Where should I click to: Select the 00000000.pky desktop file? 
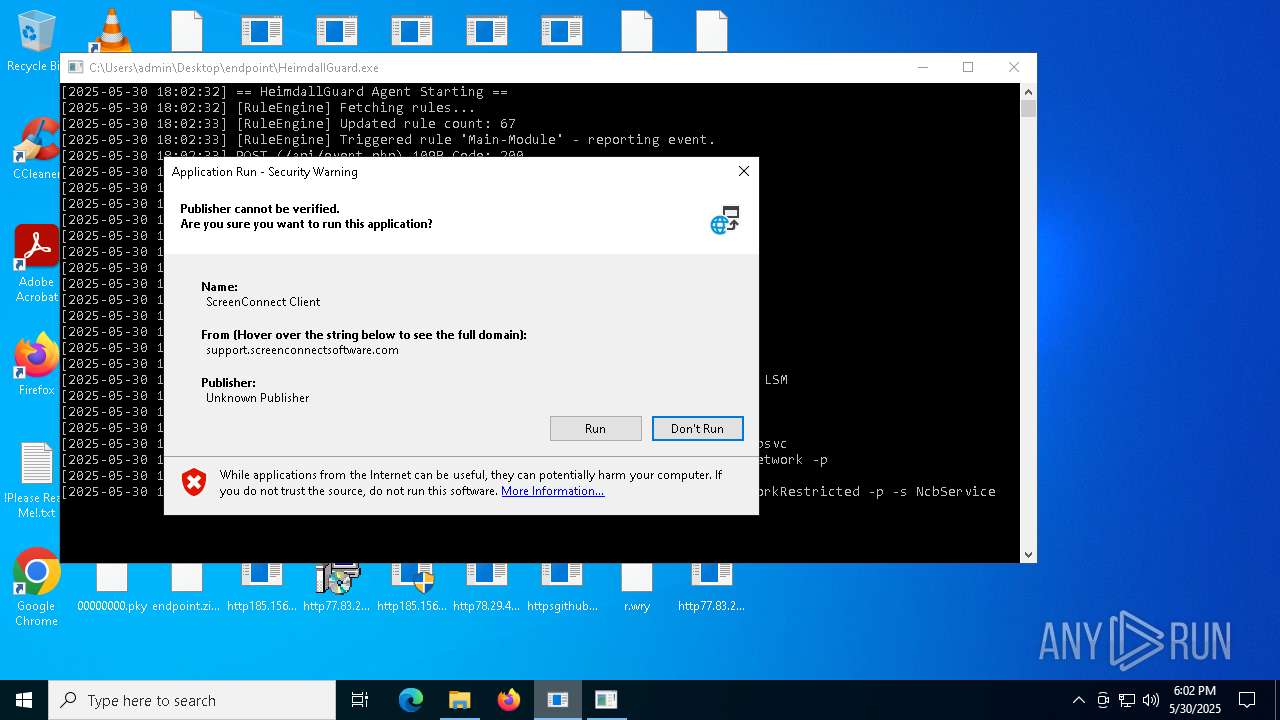click(x=112, y=588)
